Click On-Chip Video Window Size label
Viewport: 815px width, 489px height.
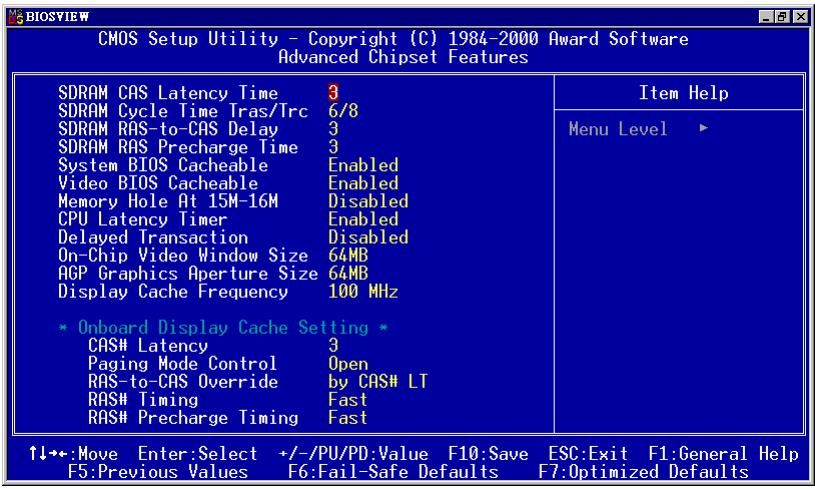point(183,256)
